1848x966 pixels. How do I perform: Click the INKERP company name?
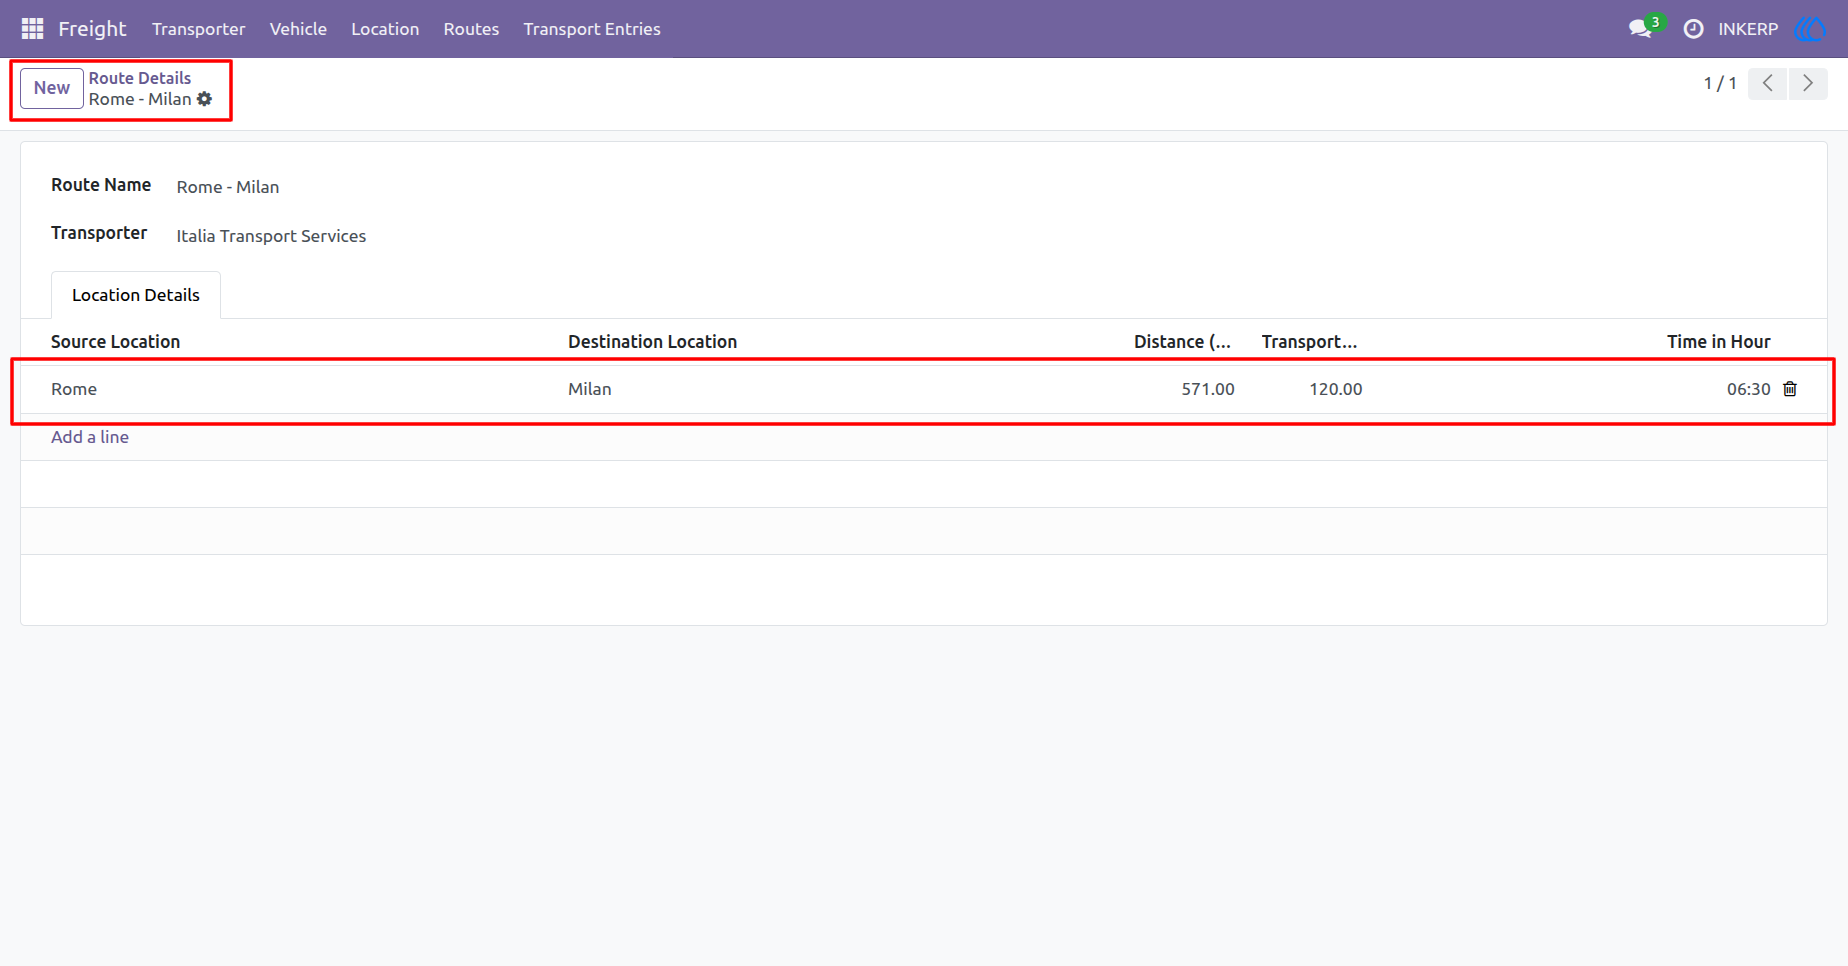pos(1748,29)
